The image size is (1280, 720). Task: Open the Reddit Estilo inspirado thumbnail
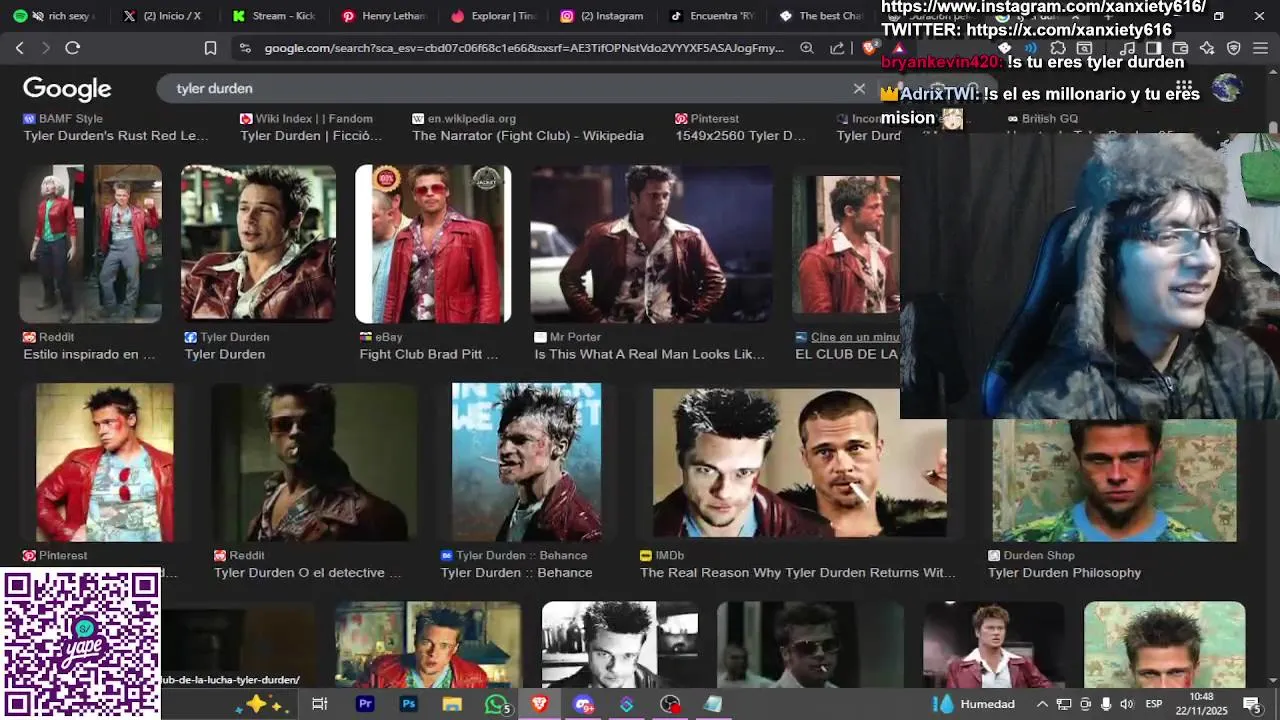pos(90,244)
